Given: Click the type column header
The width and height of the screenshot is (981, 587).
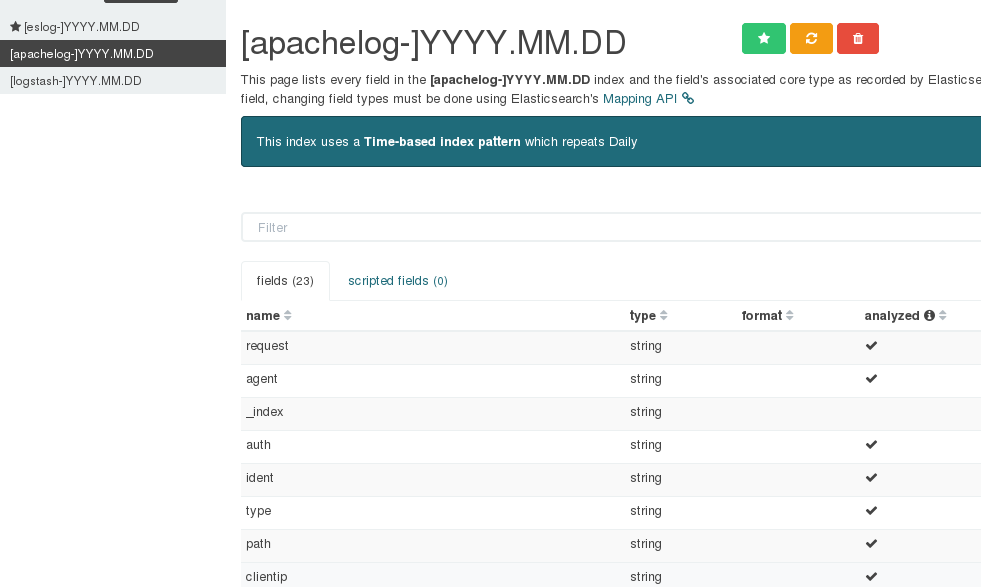Looking at the screenshot, I should point(643,315).
